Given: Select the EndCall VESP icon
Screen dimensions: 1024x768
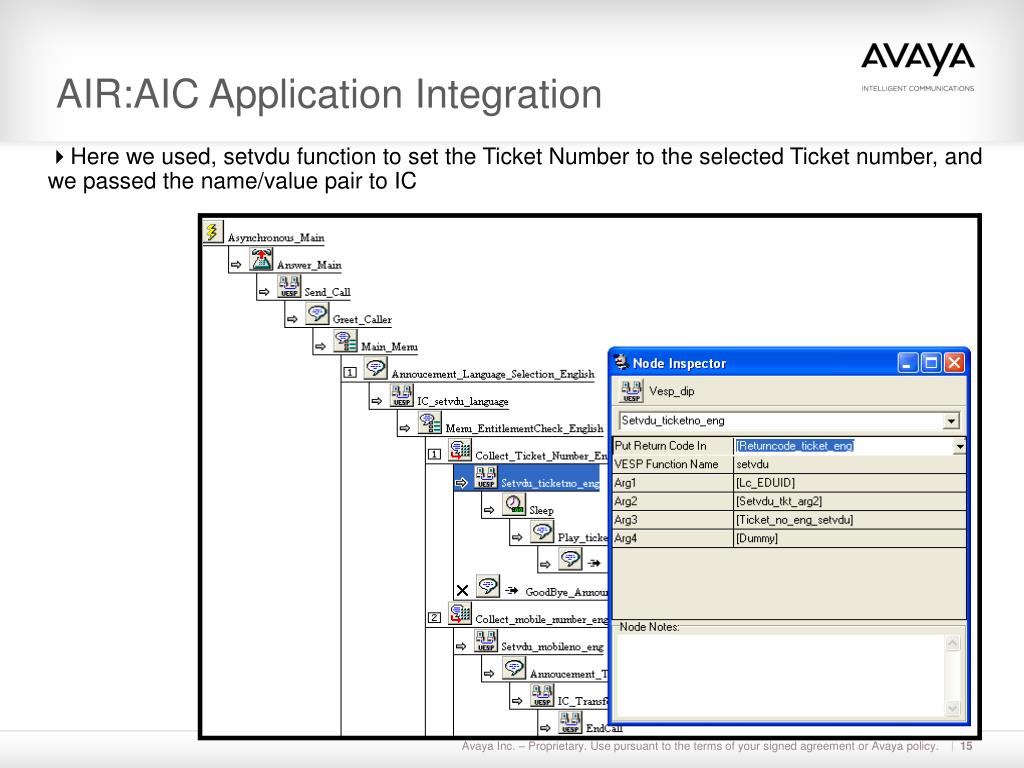Looking at the screenshot, I should (570, 722).
